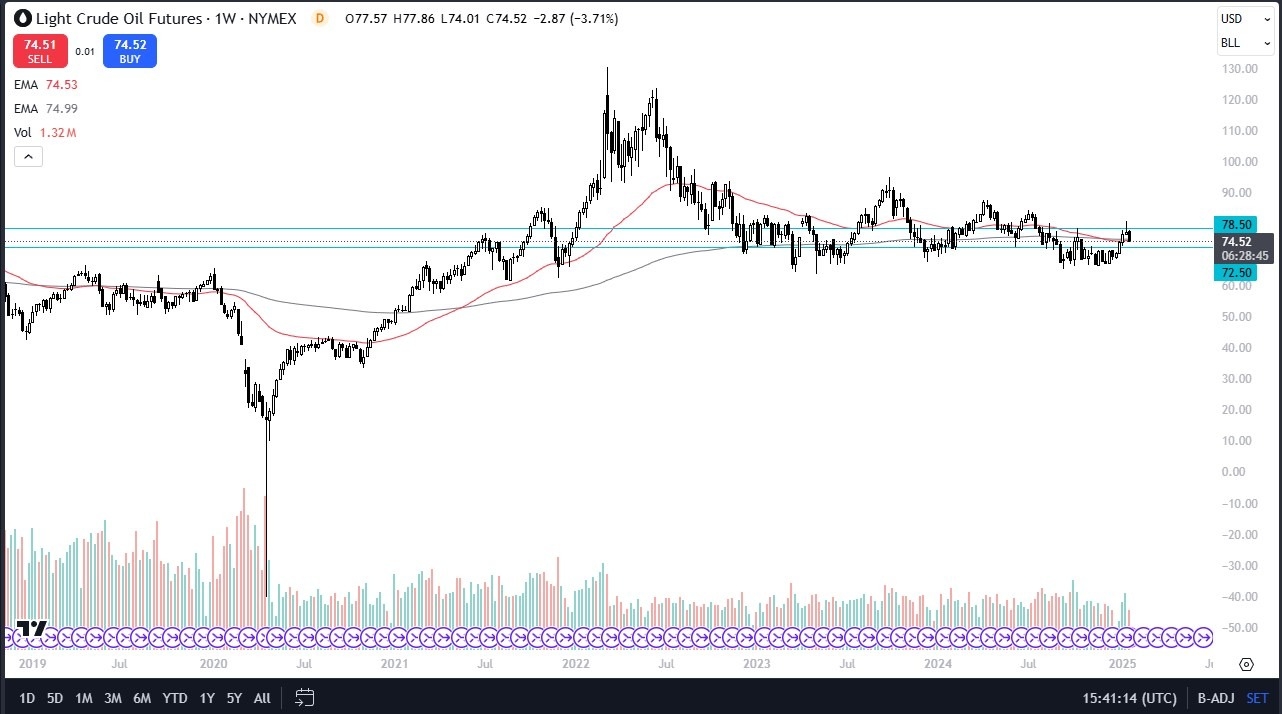Toggle back-adjusted data with B-ADJ

pos(1215,698)
